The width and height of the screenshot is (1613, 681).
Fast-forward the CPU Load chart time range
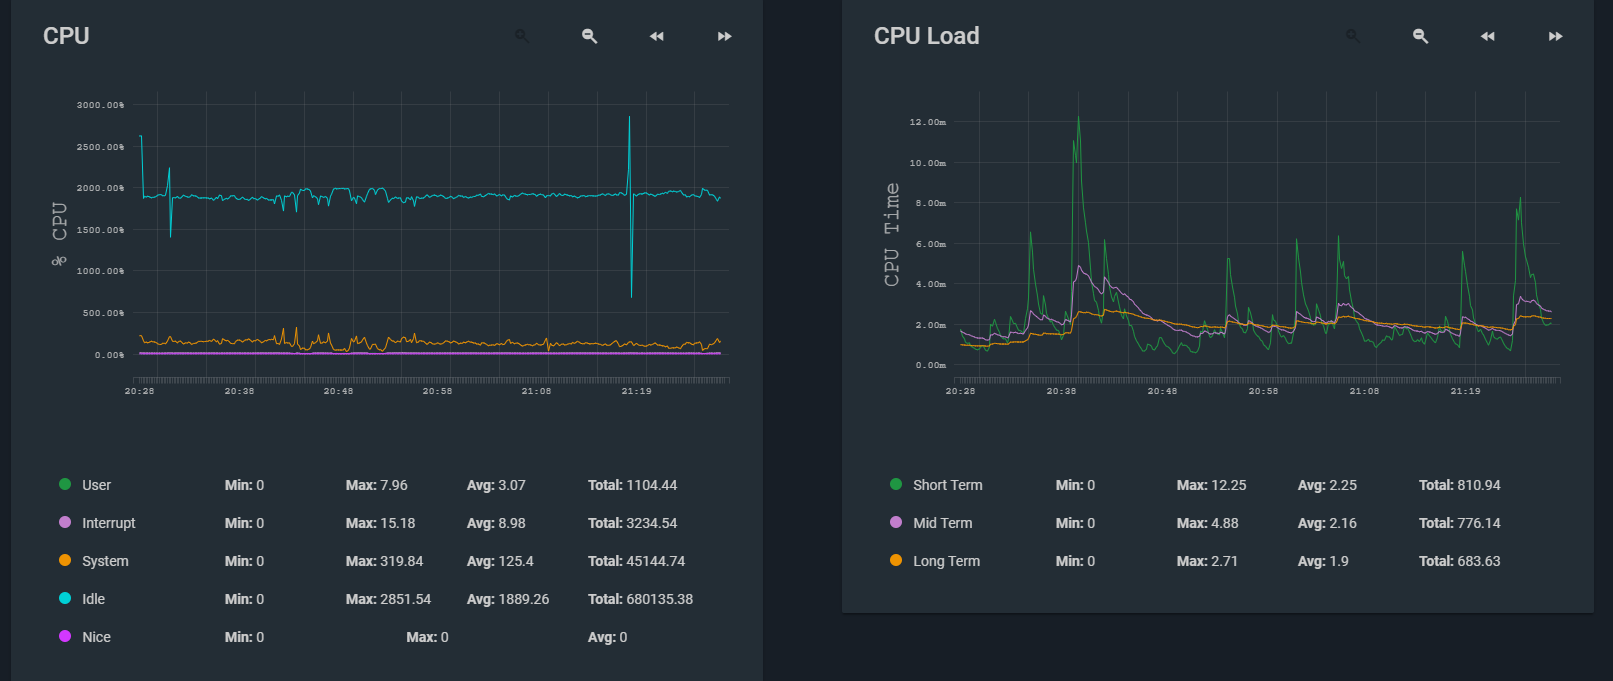pos(1555,36)
